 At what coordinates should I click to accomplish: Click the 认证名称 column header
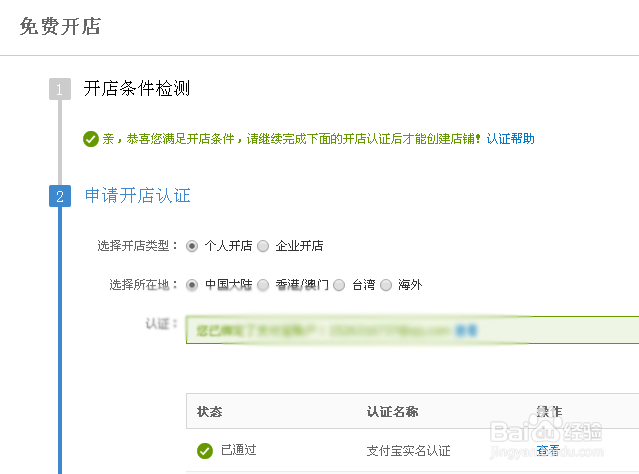(x=392, y=412)
